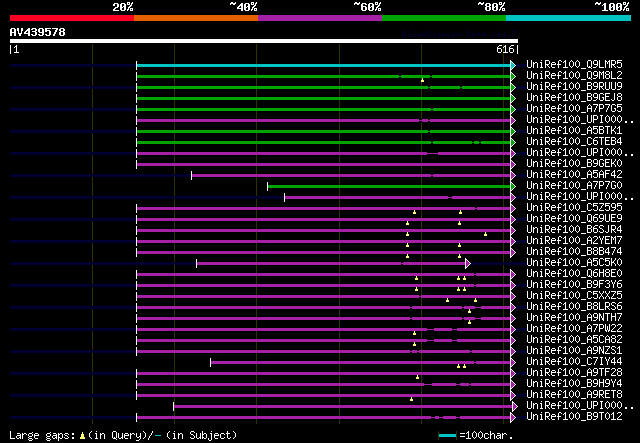Click the arrowhead of the A5AF42 alignment

coord(513,176)
